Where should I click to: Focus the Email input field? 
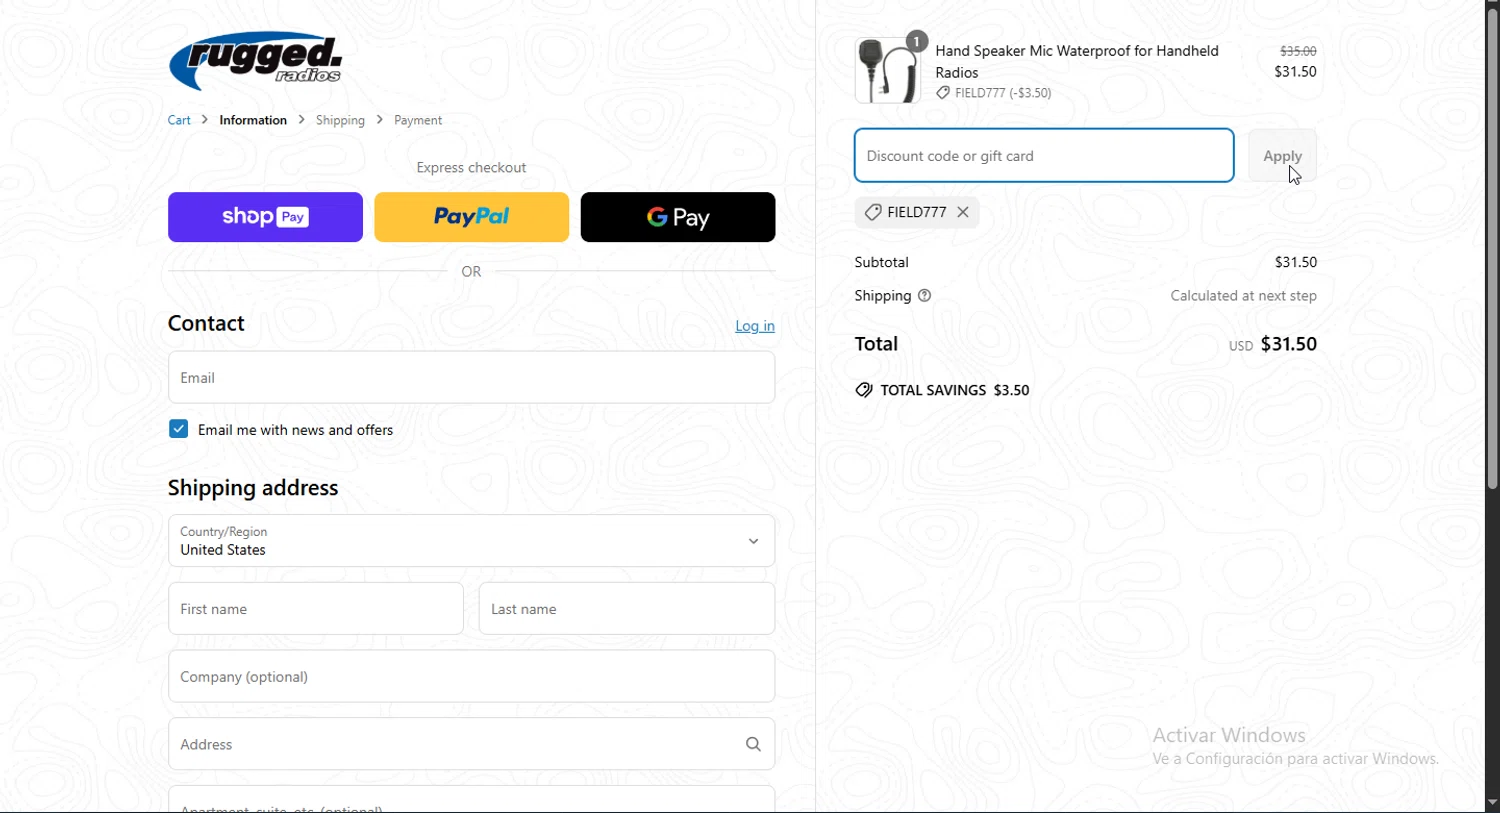(x=472, y=377)
